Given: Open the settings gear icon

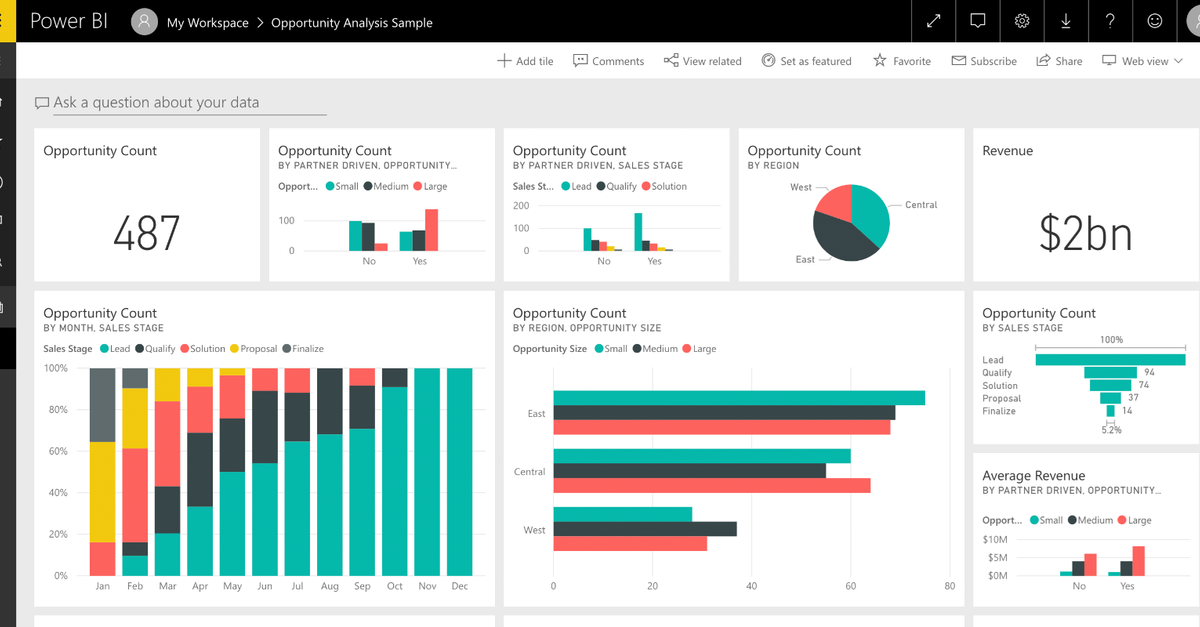Looking at the screenshot, I should coord(1021,21).
